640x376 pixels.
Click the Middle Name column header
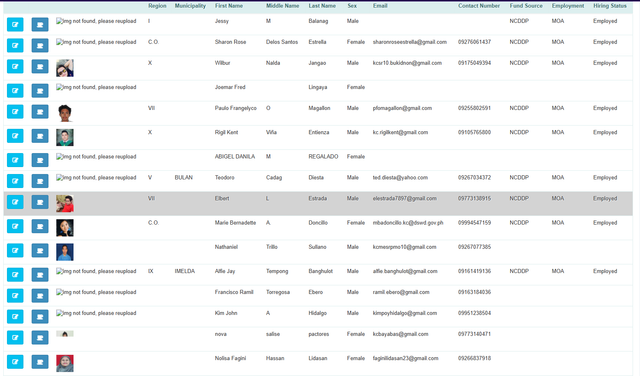click(282, 6)
